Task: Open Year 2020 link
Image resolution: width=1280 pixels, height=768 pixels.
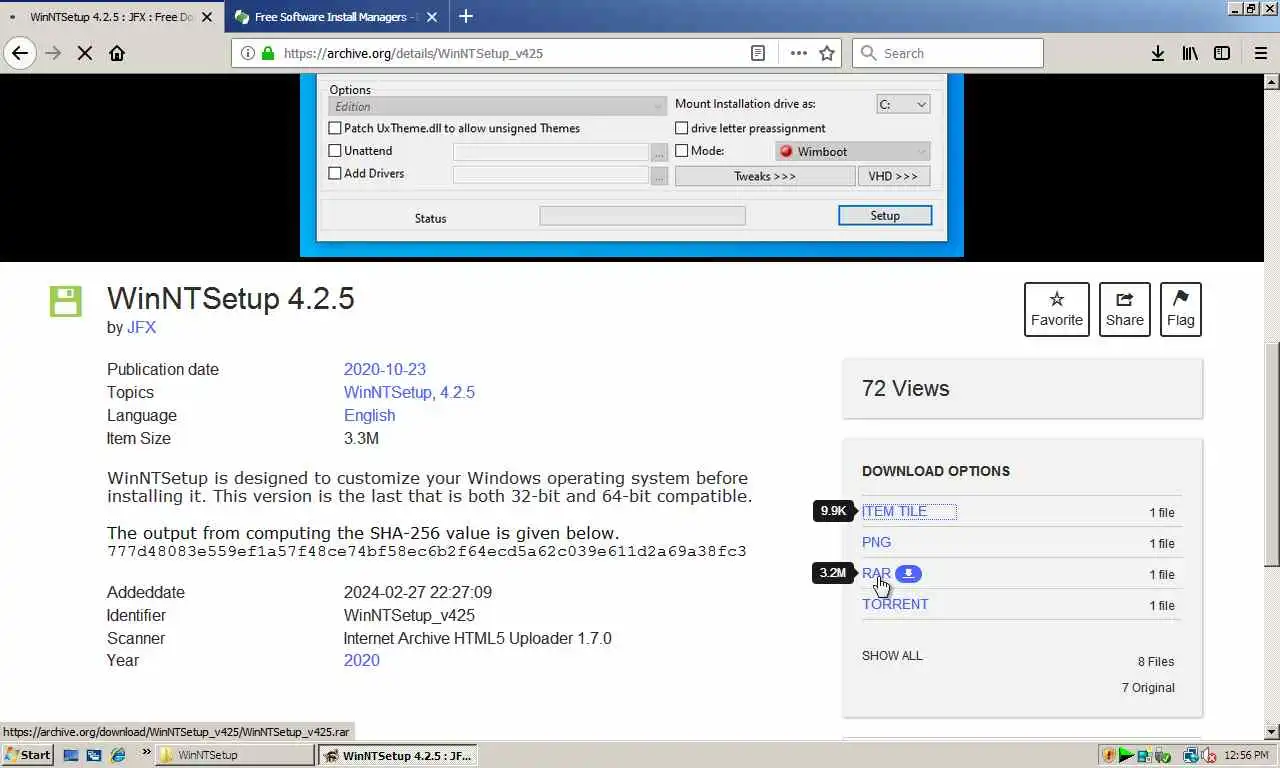Action: (x=361, y=660)
